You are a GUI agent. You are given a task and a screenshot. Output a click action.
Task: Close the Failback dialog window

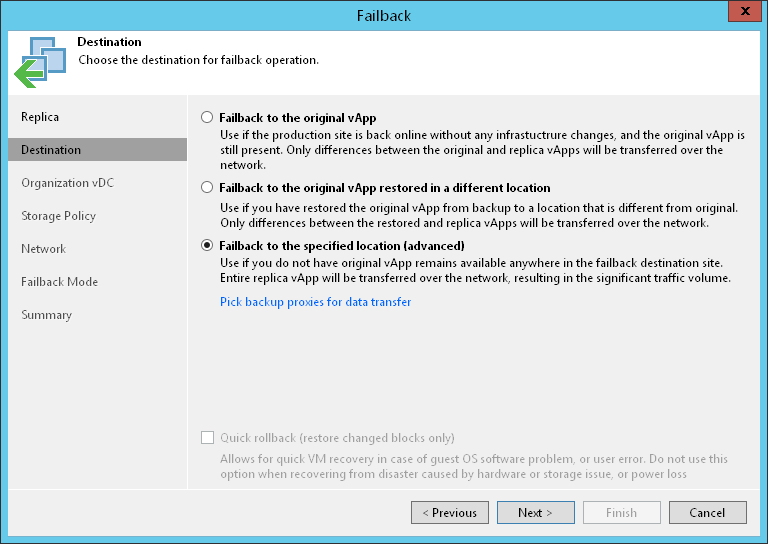pyautogui.click(x=744, y=14)
